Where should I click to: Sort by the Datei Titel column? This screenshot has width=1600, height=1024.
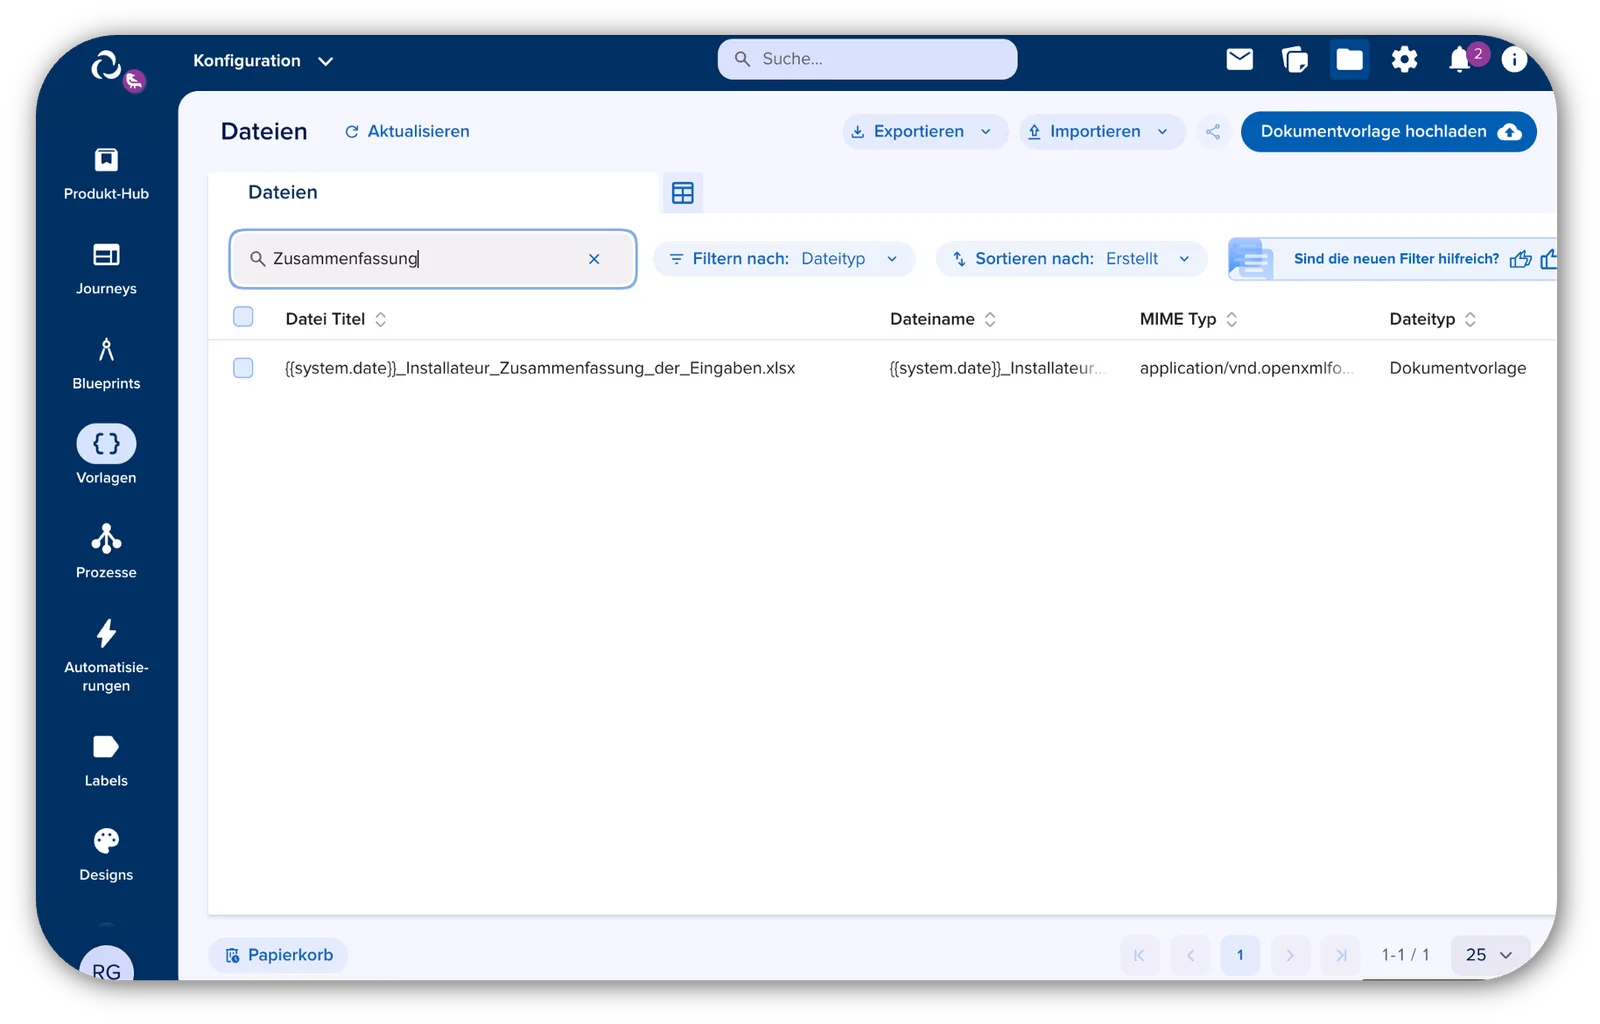pyautogui.click(x=336, y=319)
